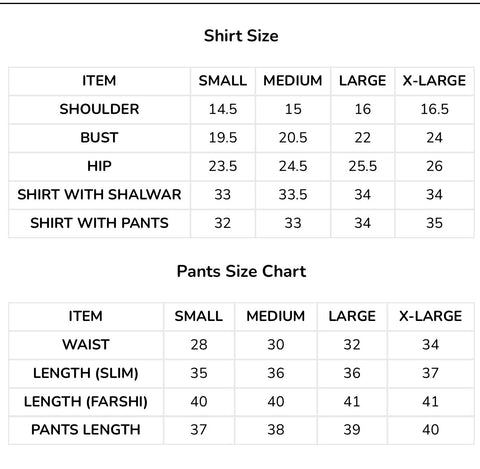Click shirt table MEDIUM column header
The width and height of the screenshot is (480, 469).
click(293, 81)
